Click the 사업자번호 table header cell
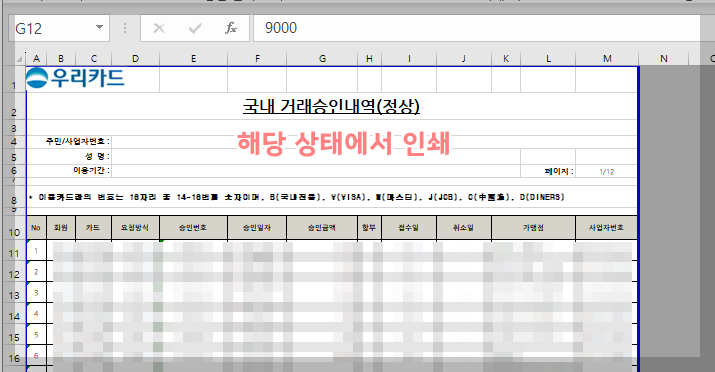The width and height of the screenshot is (715, 372). pyautogui.click(x=606, y=228)
